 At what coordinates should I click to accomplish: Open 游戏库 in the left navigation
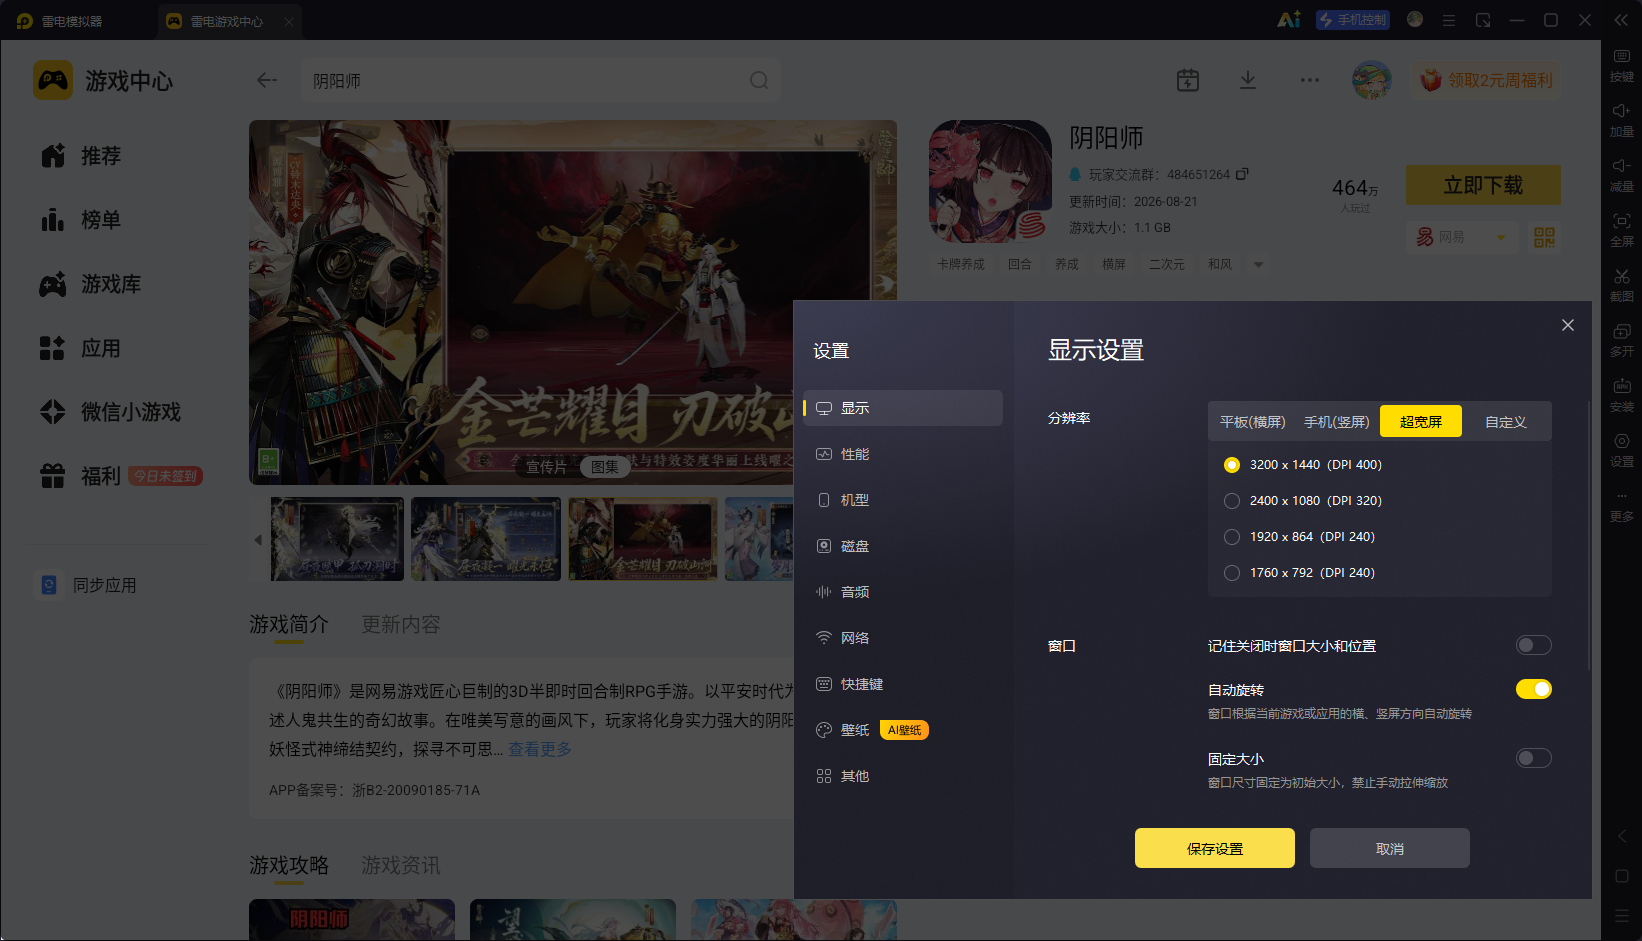tap(90, 284)
